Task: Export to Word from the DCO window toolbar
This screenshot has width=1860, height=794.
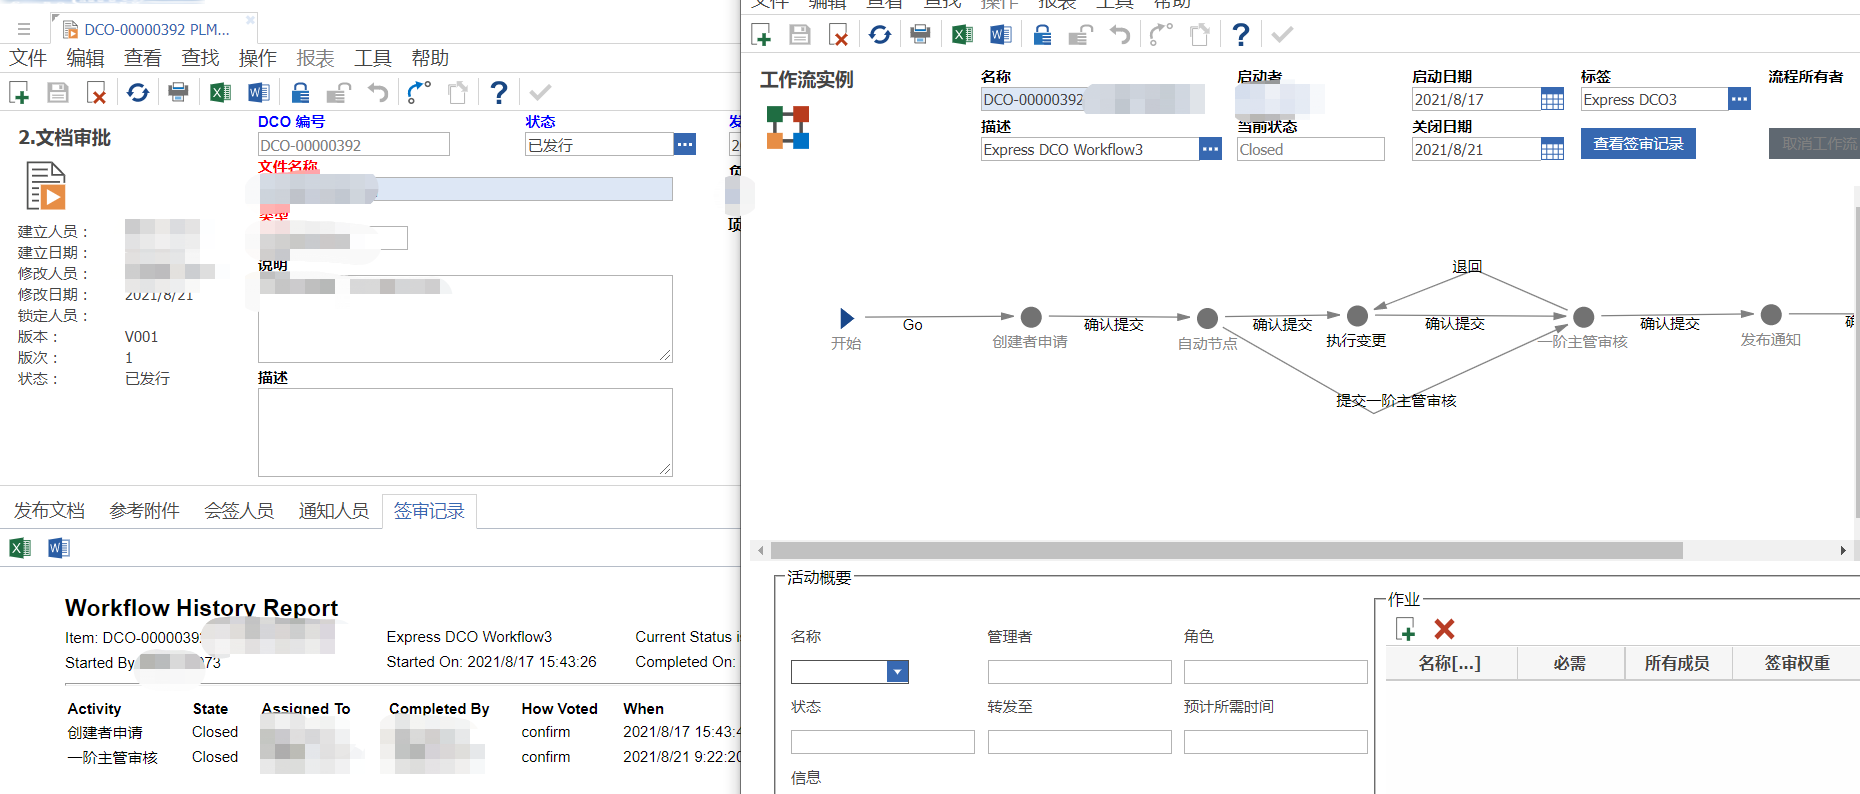Action: click(259, 93)
